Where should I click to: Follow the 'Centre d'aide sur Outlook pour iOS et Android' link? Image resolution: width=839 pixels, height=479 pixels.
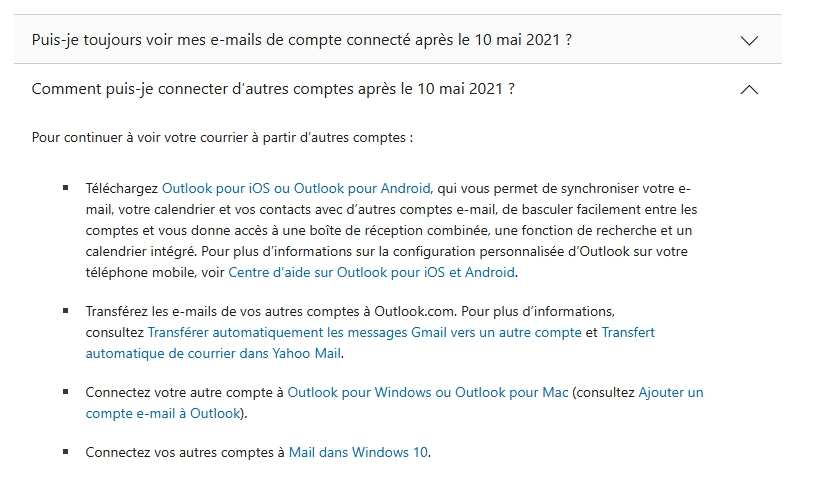pos(371,272)
